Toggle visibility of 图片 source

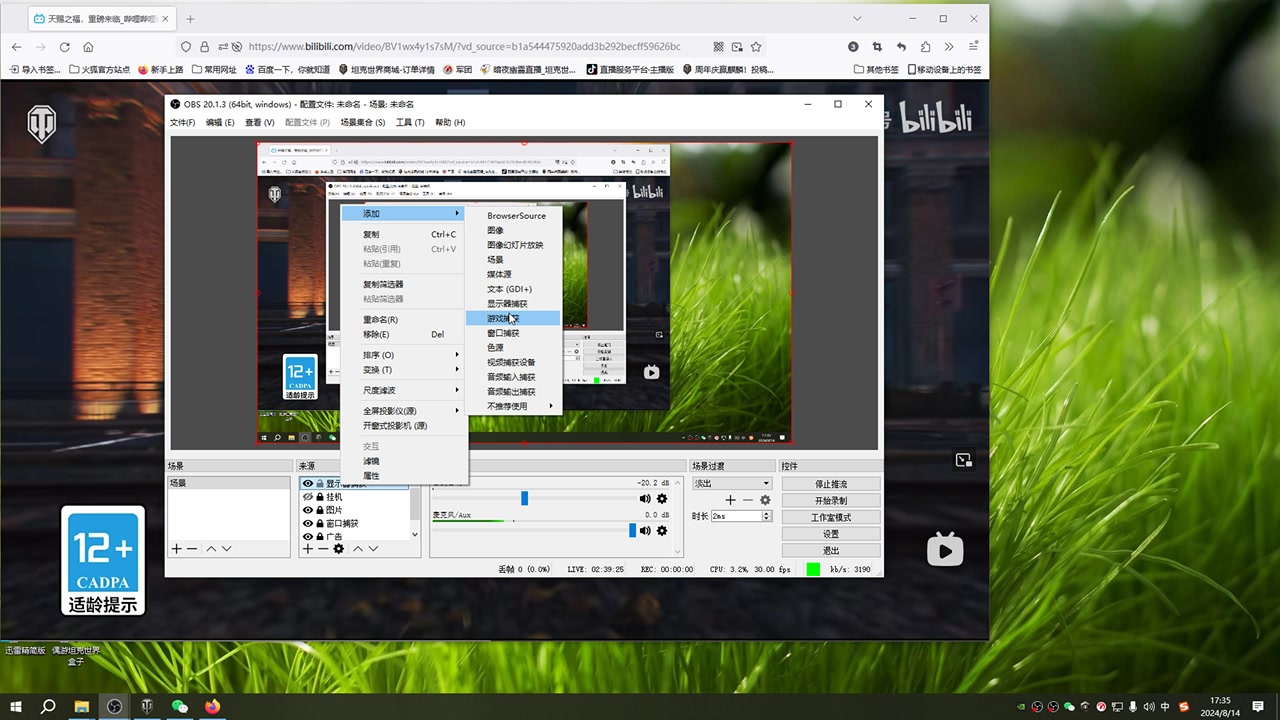[x=308, y=510]
